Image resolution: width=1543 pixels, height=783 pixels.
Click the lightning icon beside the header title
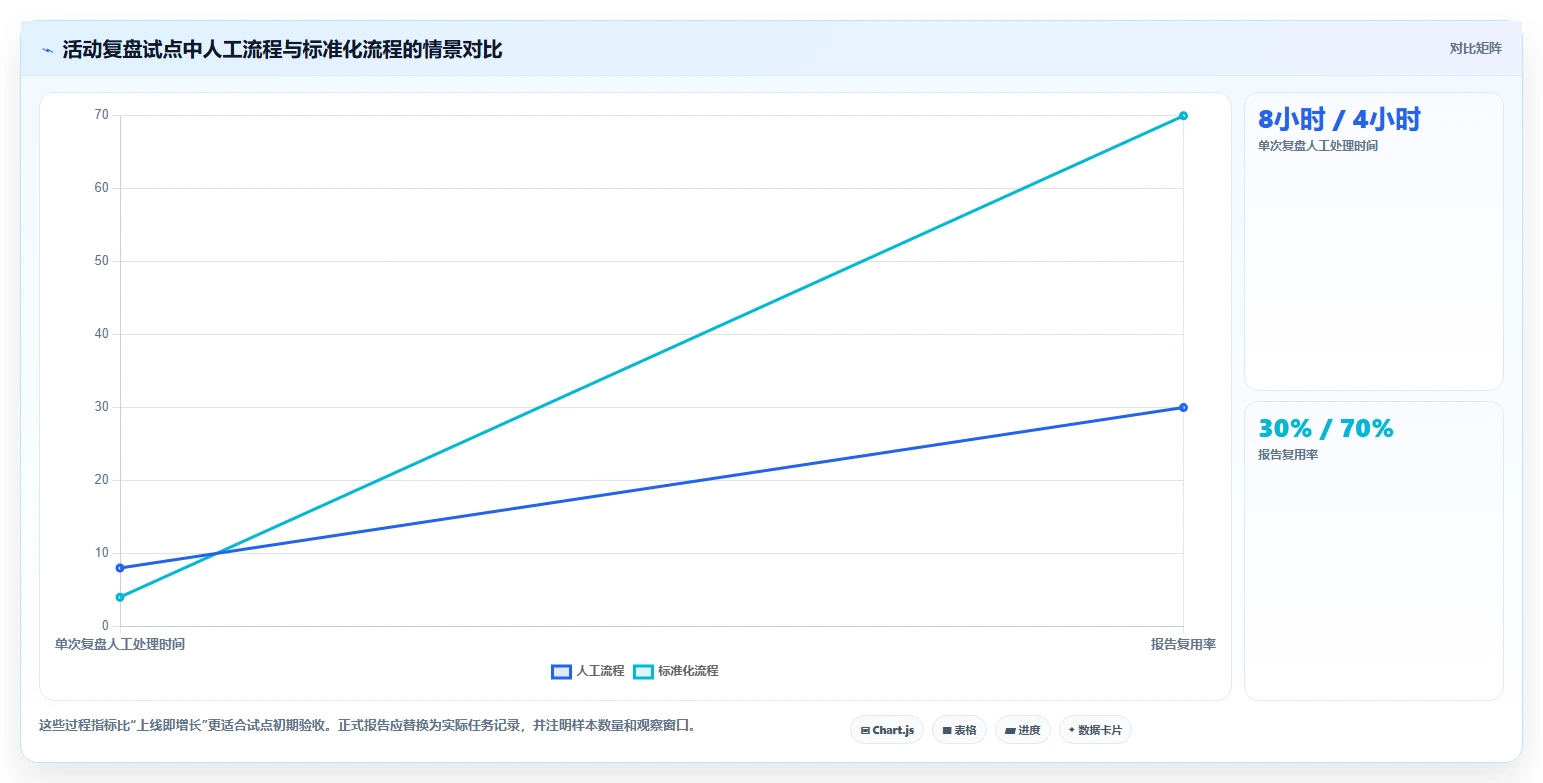[47, 49]
